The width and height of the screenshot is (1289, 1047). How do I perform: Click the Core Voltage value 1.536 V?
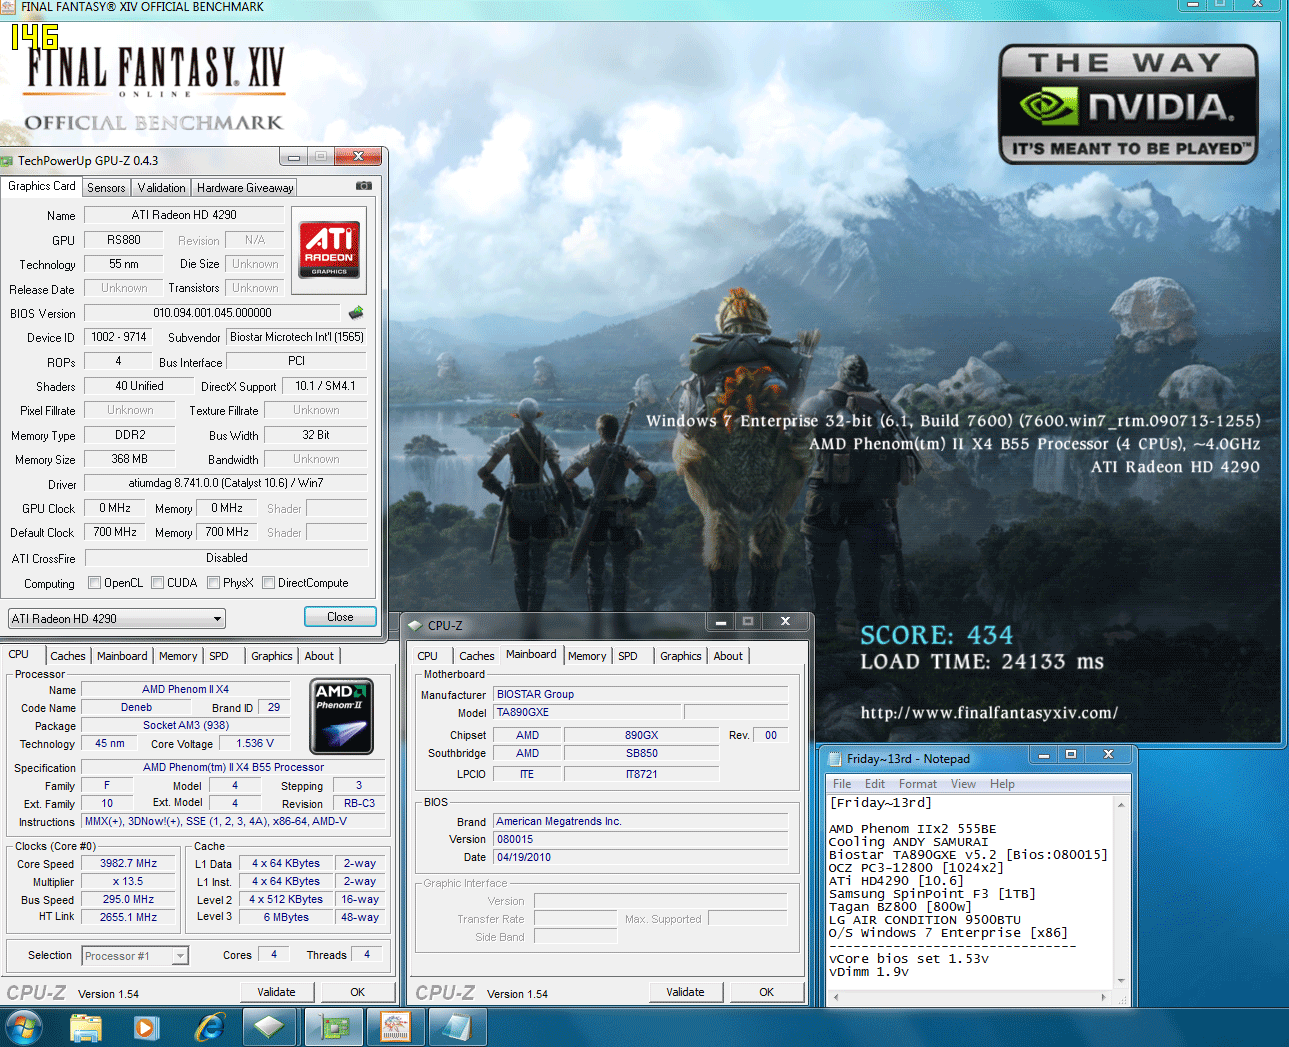255,744
